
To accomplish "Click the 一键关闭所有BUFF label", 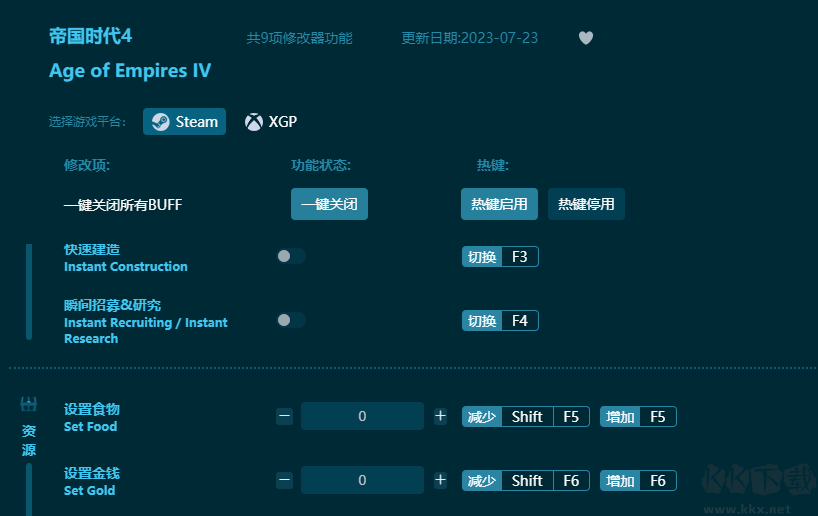I will (123, 205).
